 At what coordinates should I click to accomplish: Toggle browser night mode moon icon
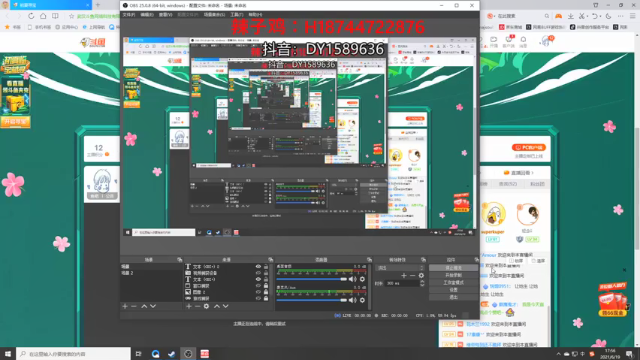tap(609, 16)
